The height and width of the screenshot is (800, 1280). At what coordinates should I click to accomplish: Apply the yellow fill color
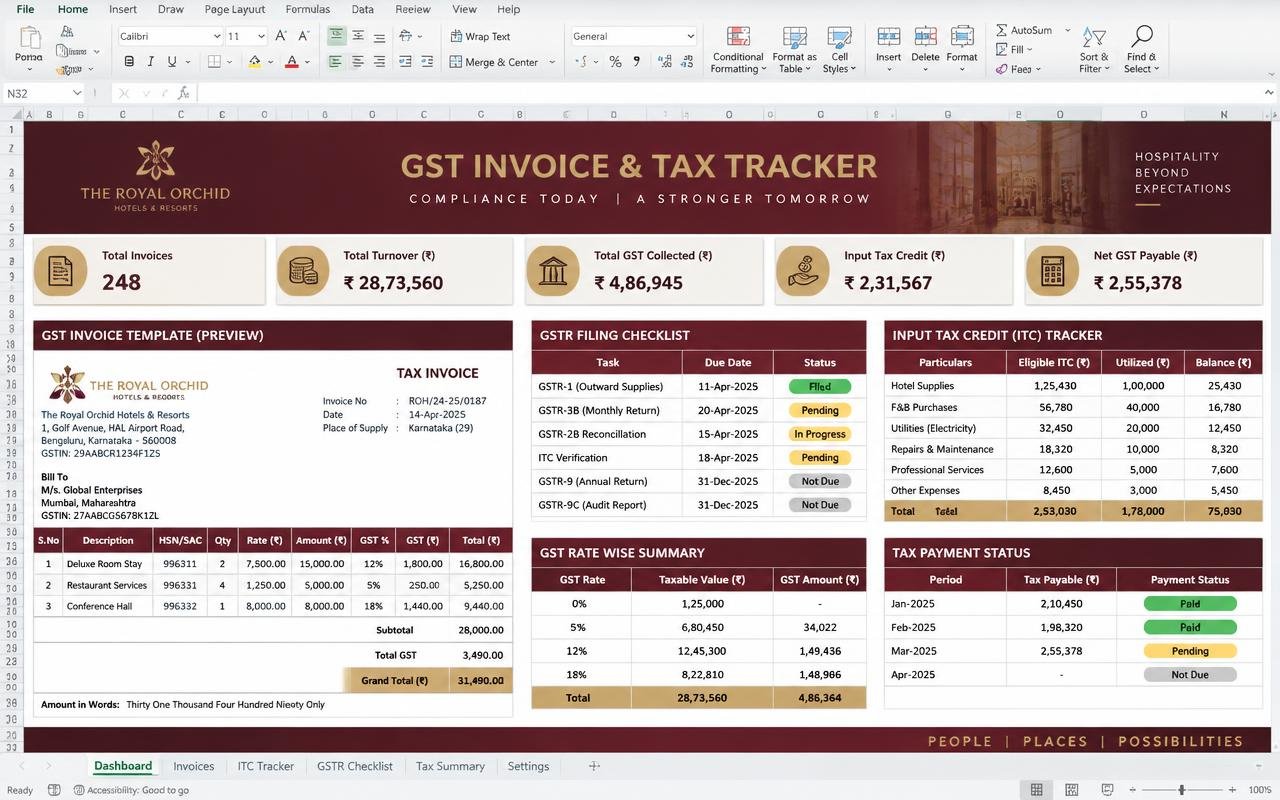point(255,62)
